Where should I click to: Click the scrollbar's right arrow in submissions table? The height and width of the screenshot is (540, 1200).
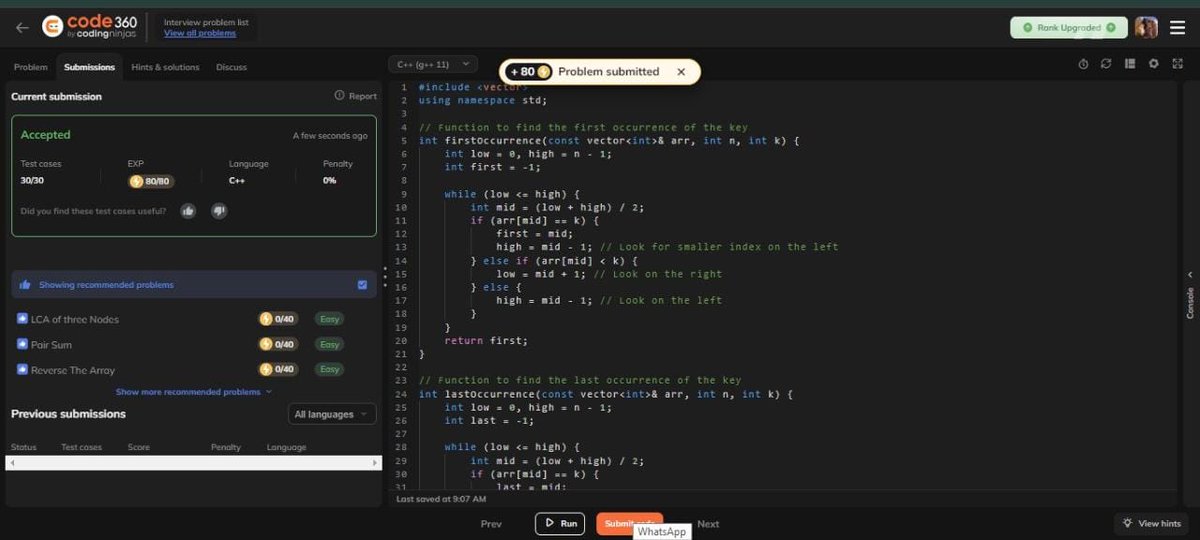tap(376, 463)
